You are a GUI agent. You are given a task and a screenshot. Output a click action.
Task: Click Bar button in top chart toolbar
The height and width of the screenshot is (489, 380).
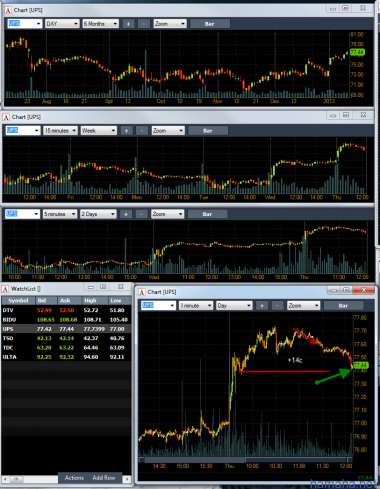pos(210,24)
